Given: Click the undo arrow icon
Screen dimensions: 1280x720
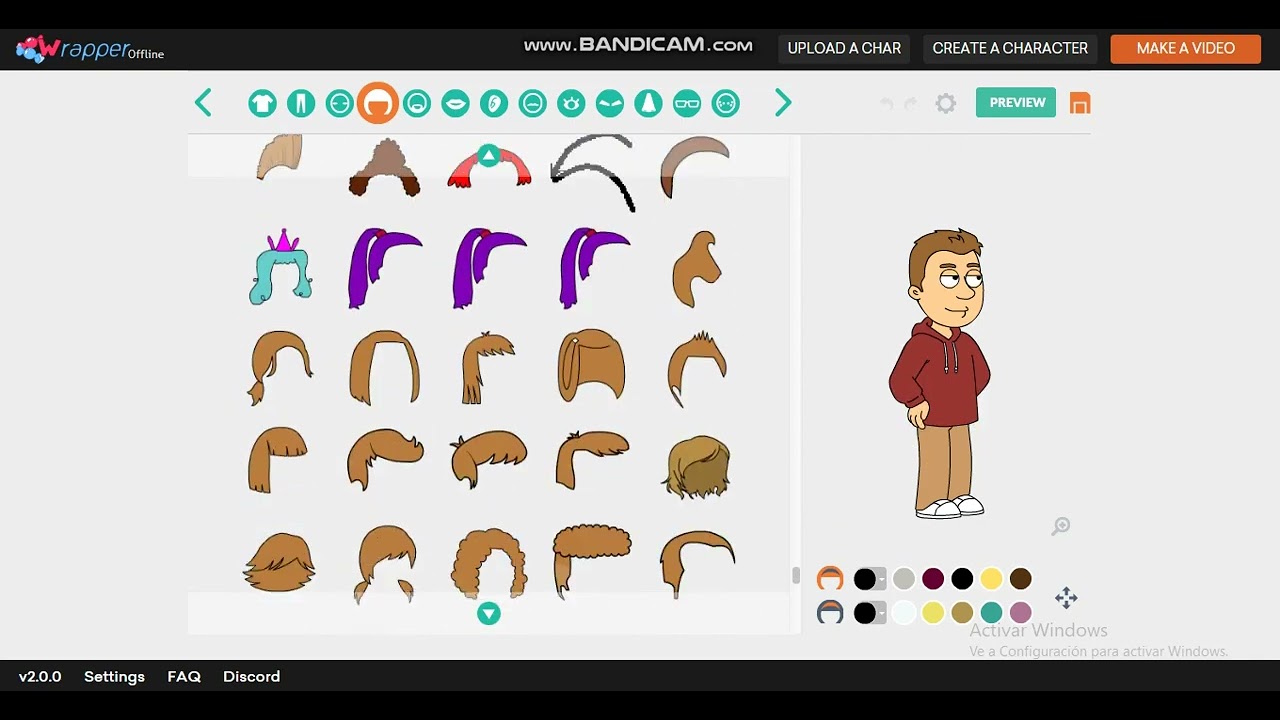Looking at the screenshot, I should click(x=886, y=104).
